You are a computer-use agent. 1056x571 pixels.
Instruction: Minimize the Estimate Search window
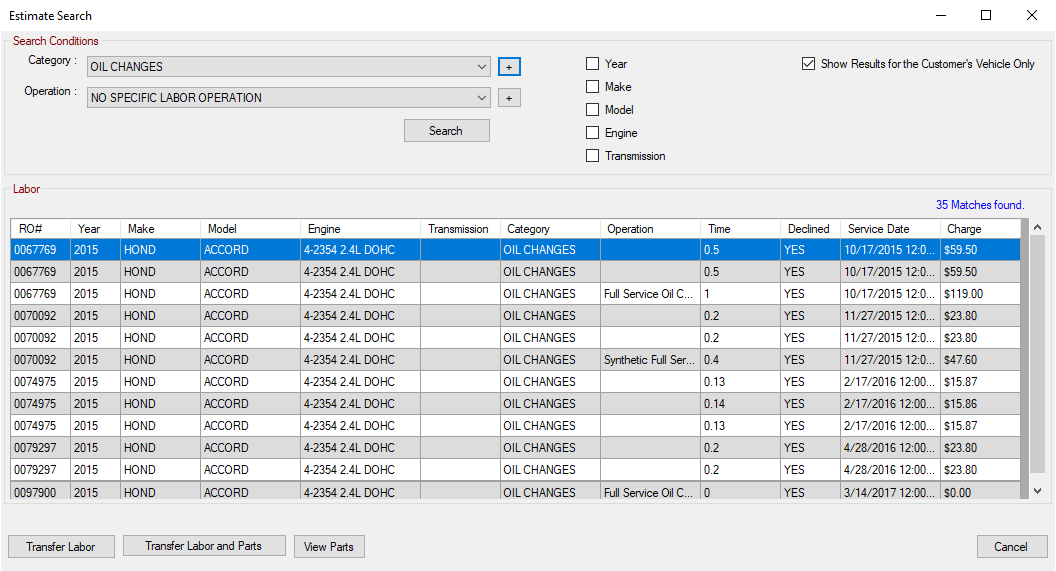pos(941,15)
